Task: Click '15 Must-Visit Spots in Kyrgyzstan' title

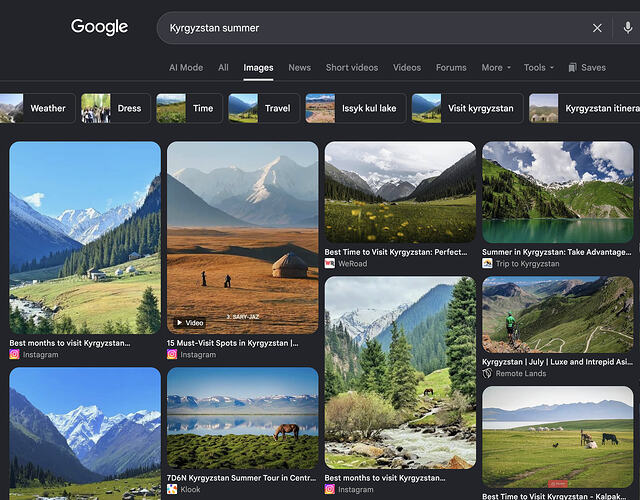Action: [232, 343]
